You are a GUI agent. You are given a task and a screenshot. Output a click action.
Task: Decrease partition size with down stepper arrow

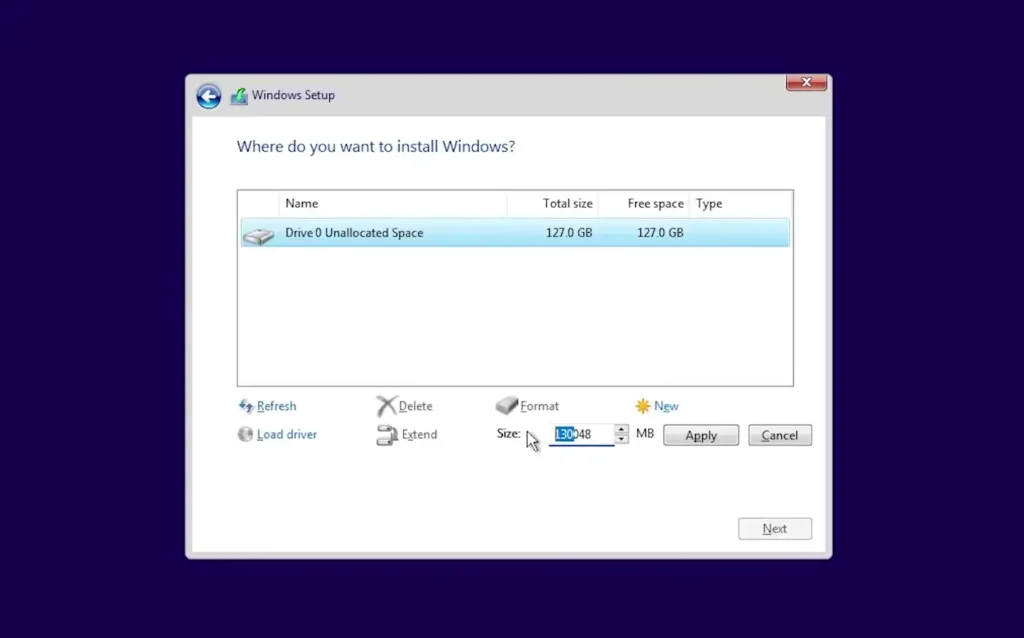coord(622,440)
